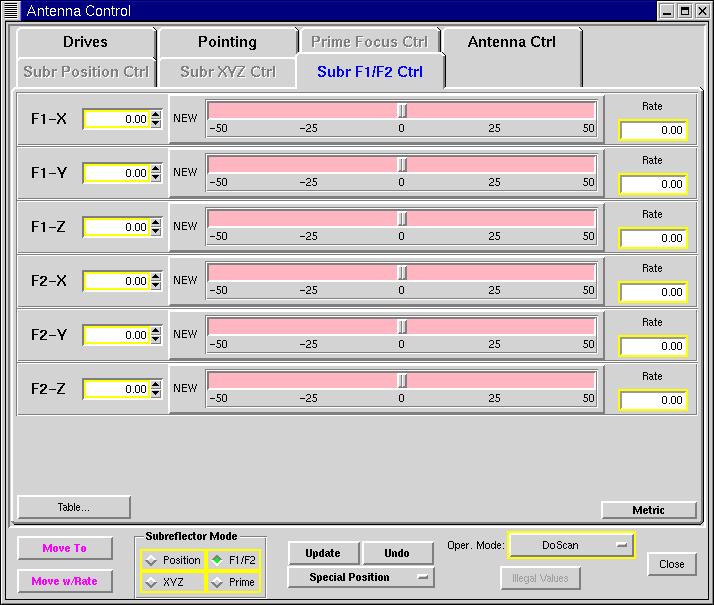Decrease F1-X value with down arrow
The image size is (714, 605).
coord(156,123)
